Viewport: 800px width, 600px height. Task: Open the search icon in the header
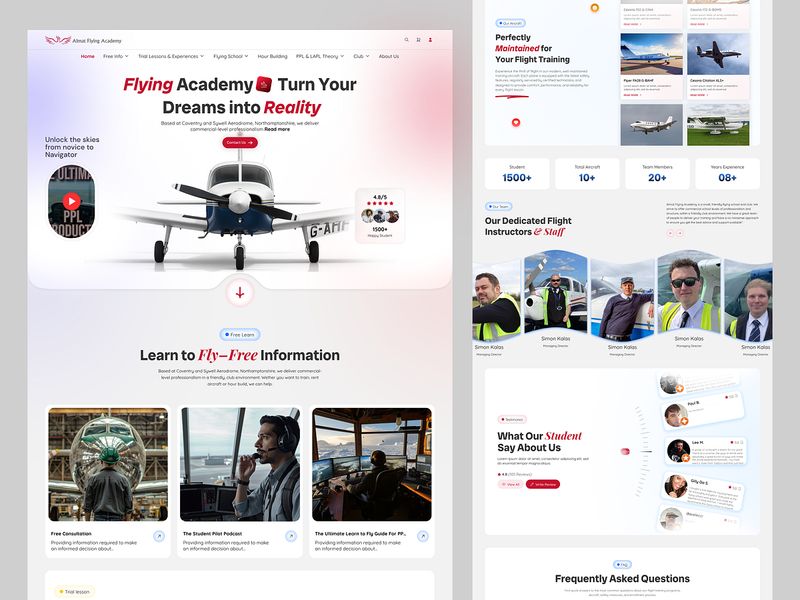pyautogui.click(x=407, y=40)
